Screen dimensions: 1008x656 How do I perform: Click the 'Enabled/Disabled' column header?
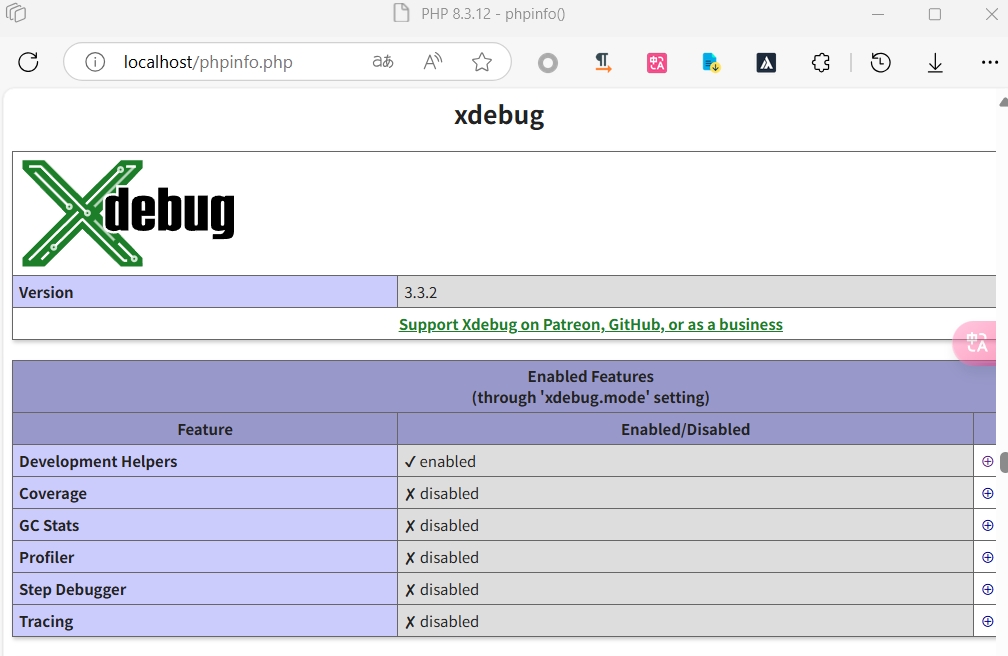(685, 429)
